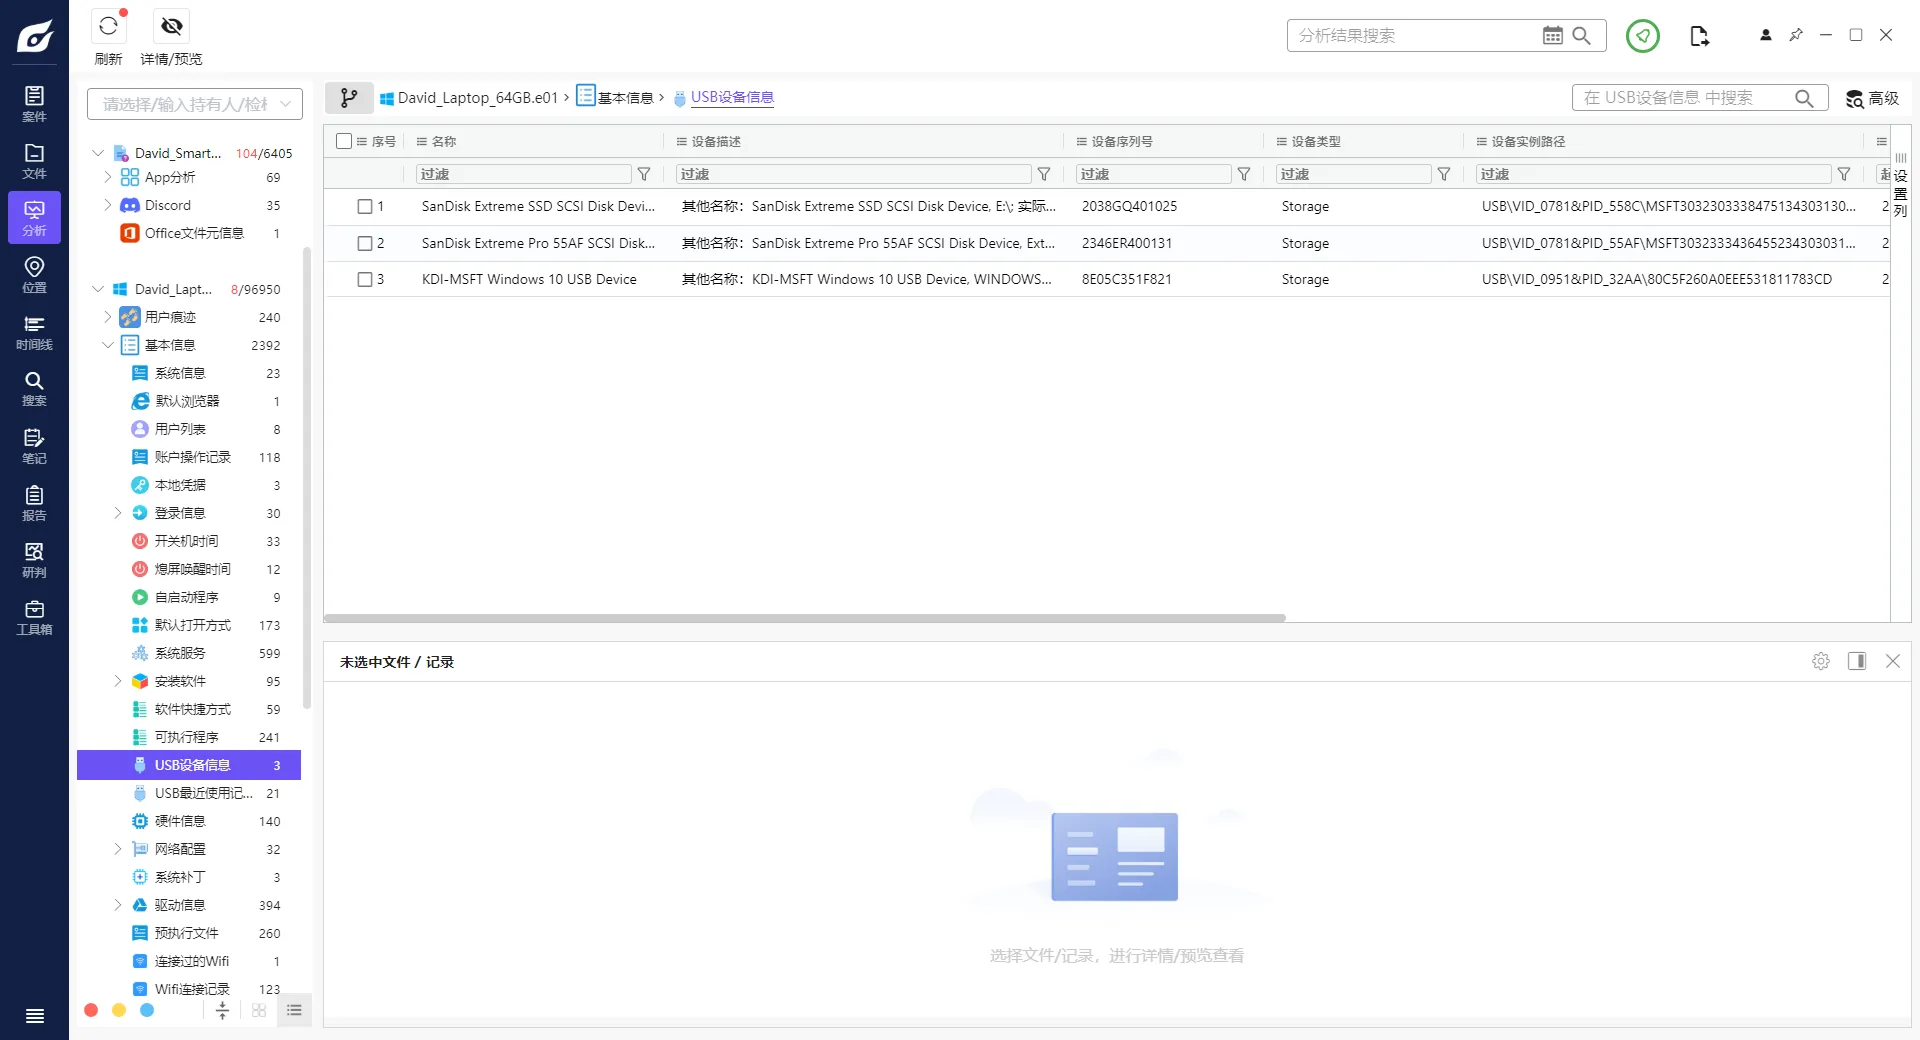Select USB最近使用记录 in the tree

(x=203, y=793)
